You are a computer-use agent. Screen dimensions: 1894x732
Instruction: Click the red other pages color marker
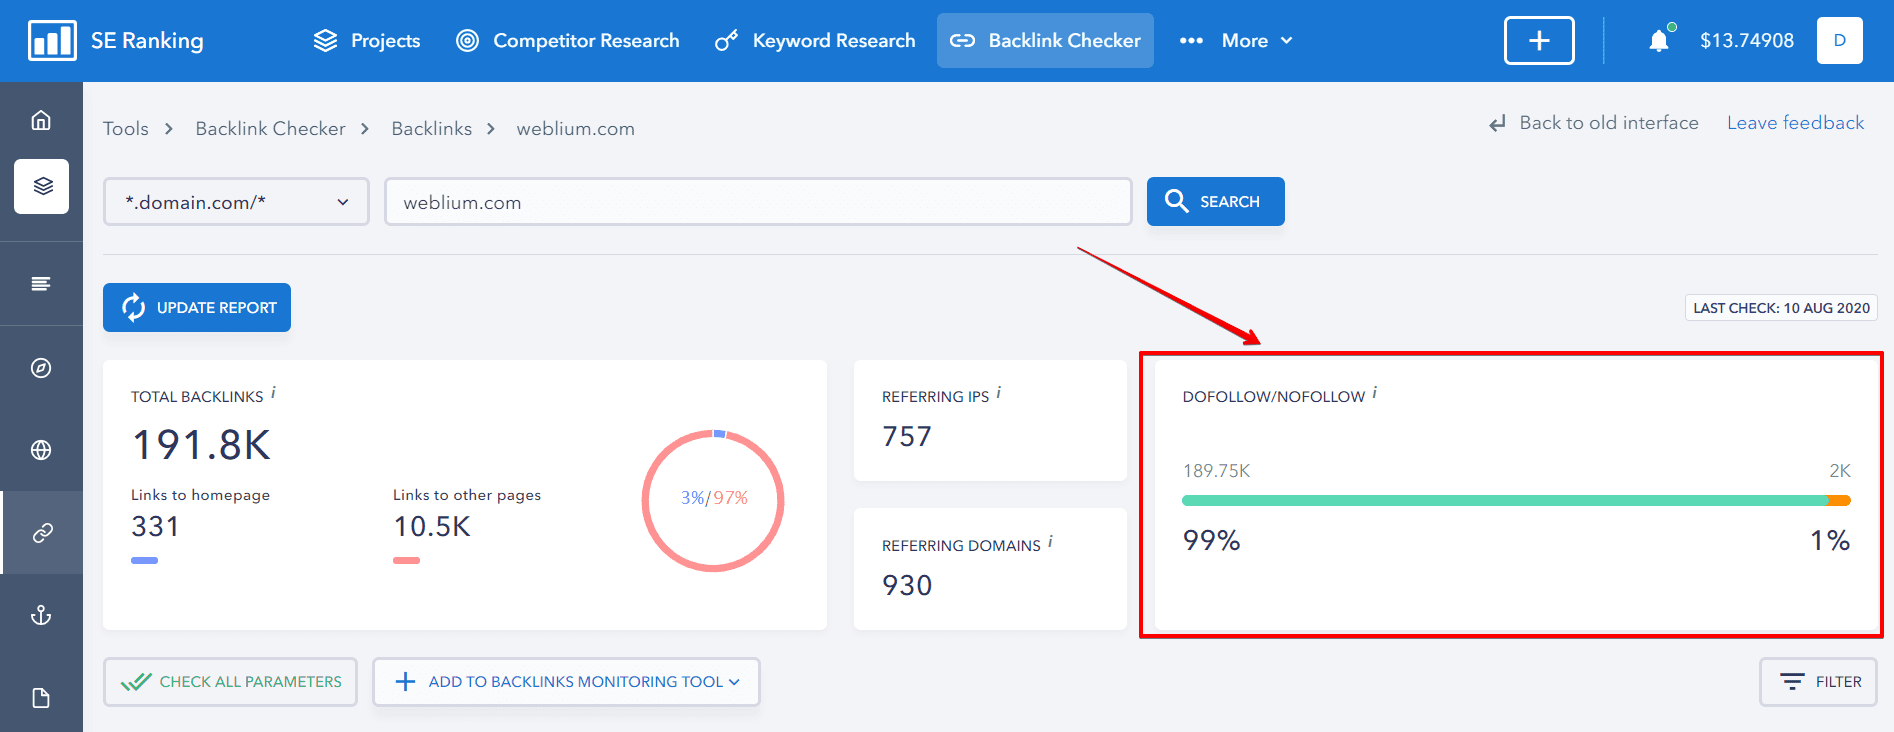(x=407, y=561)
